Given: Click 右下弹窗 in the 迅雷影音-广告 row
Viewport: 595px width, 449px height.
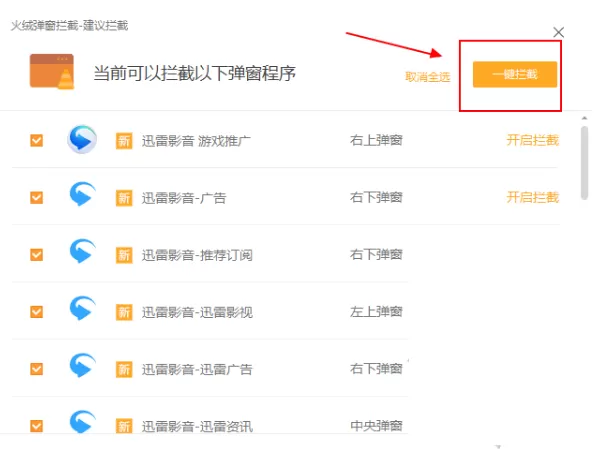Looking at the screenshot, I should point(376,197).
